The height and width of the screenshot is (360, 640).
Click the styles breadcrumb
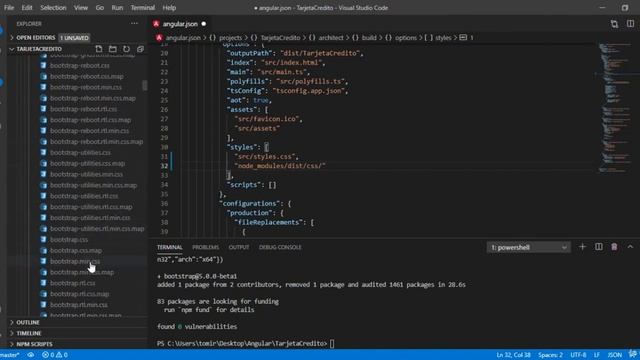pos(443,38)
